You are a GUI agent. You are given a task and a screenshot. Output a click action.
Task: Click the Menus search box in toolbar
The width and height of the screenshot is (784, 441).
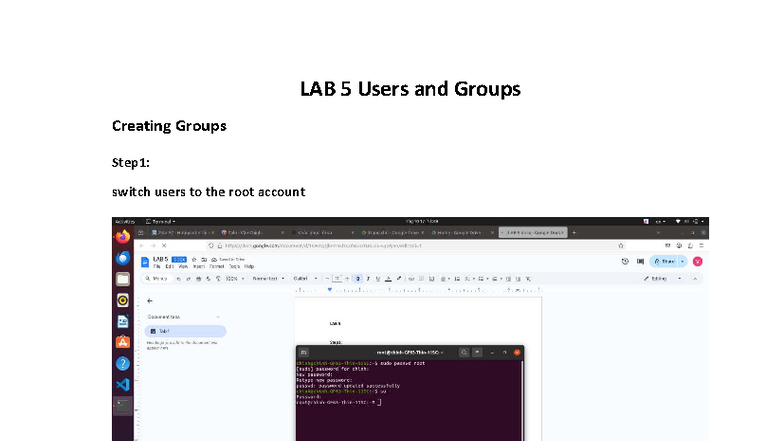click(x=158, y=278)
